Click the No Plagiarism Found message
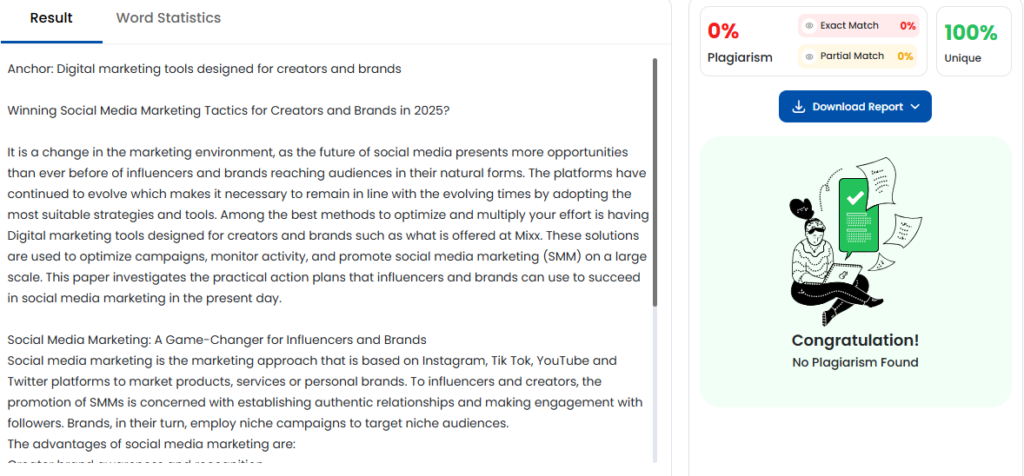 (x=855, y=362)
